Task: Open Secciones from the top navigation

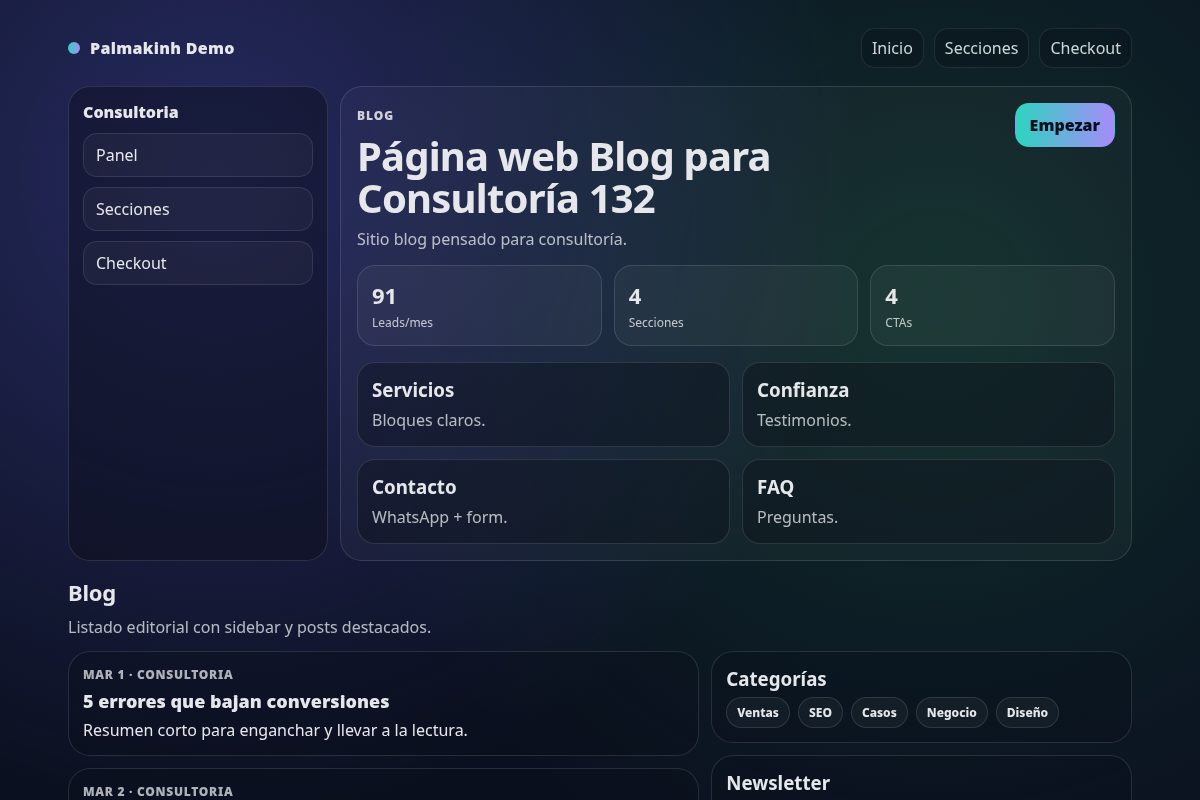Action: (981, 47)
